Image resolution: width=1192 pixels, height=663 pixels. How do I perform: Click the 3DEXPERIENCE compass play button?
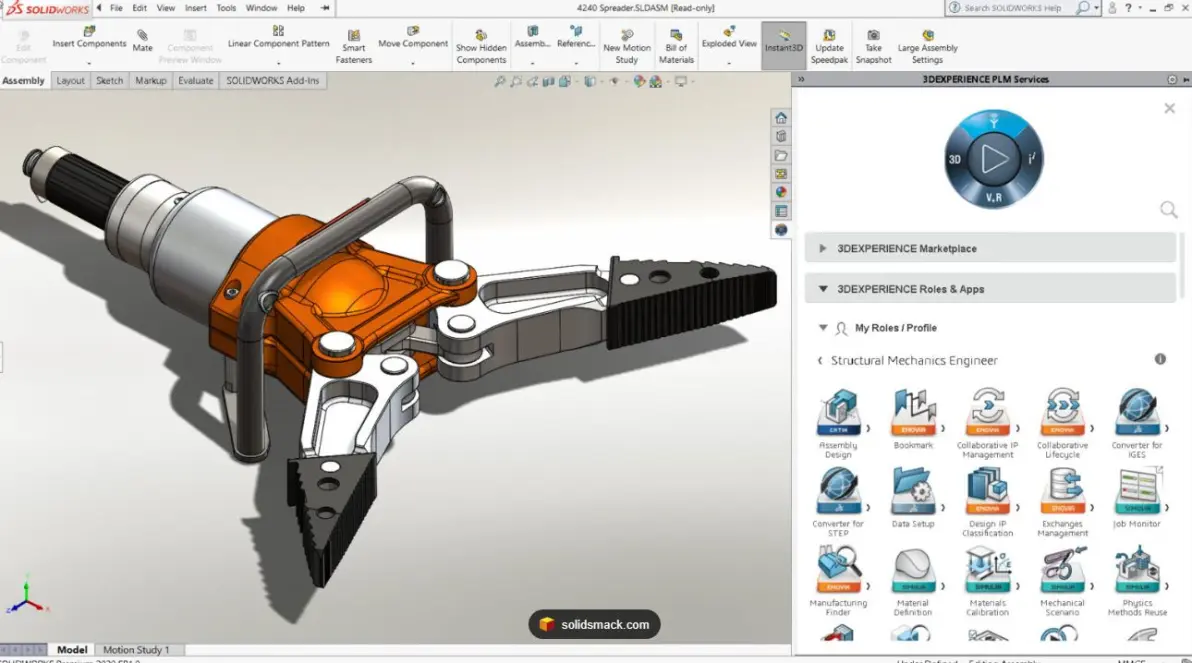coord(994,159)
